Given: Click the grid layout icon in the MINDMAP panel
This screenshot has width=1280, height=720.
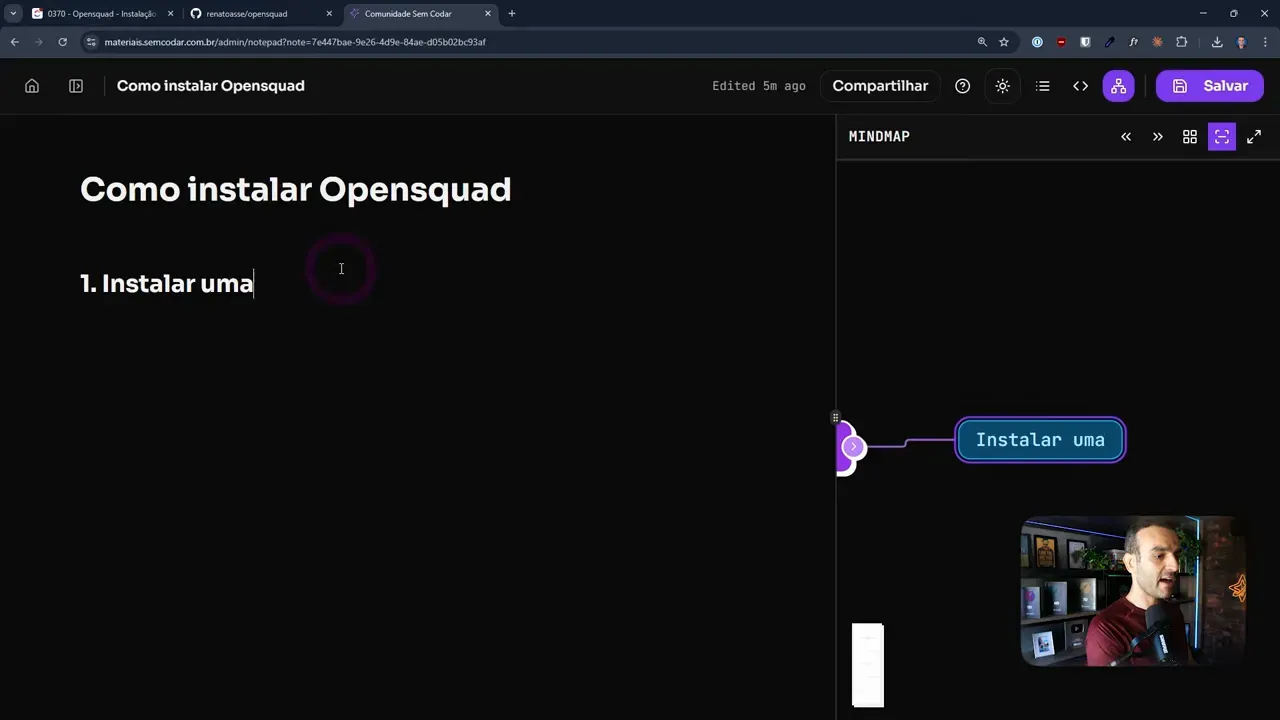Looking at the screenshot, I should click(1189, 136).
